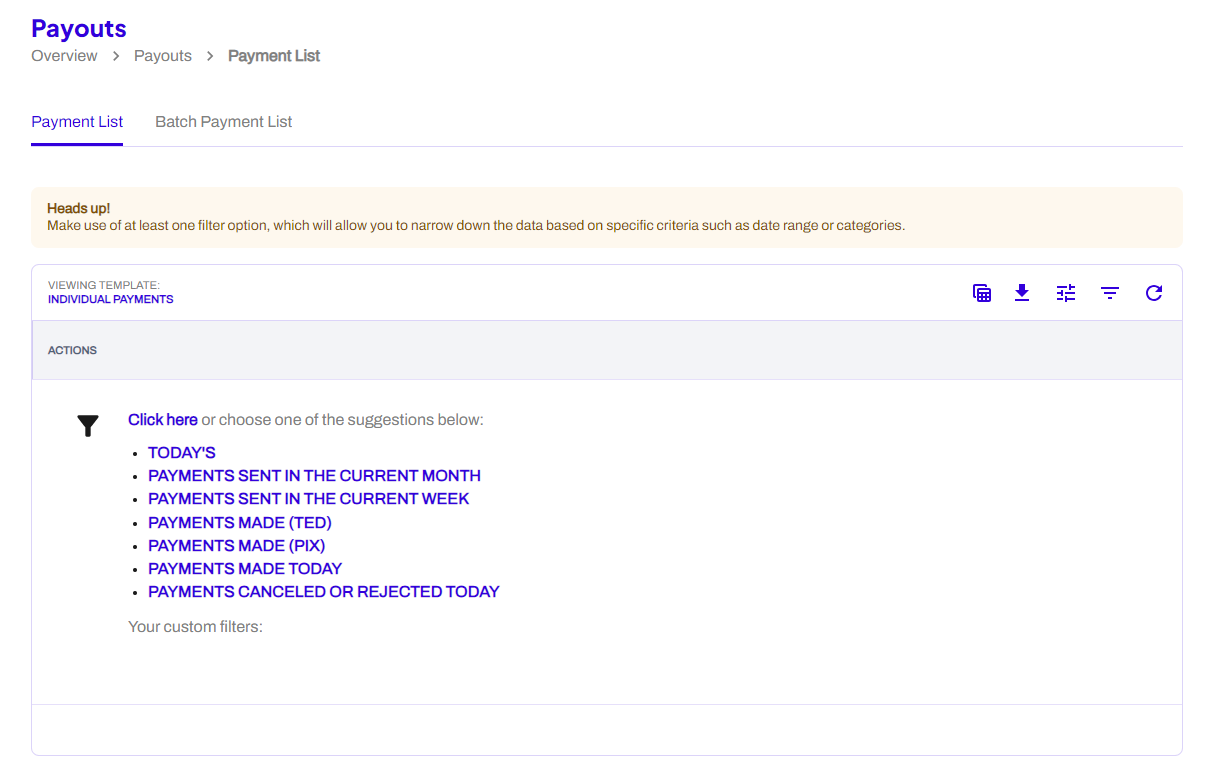Click the INDIVIDUAL PAYMENTS template label

pos(111,299)
